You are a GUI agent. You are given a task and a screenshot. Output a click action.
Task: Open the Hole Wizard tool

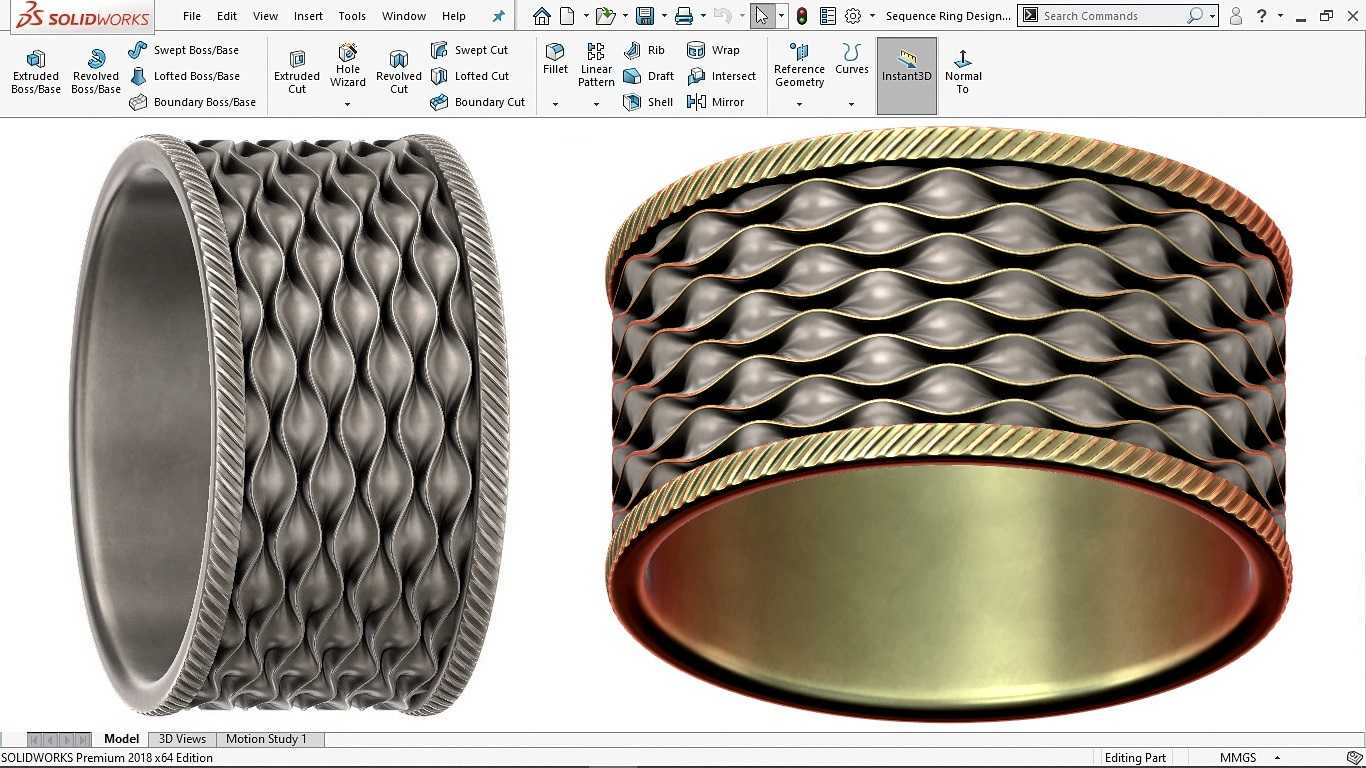point(348,66)
